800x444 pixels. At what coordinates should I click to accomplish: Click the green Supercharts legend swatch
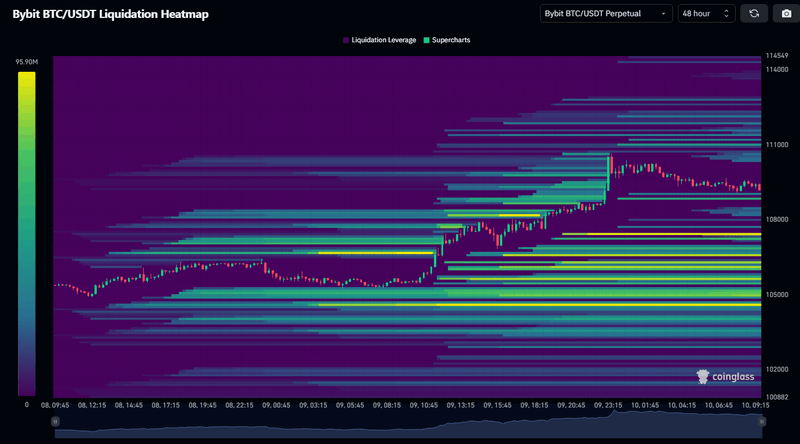coord(427,40)
